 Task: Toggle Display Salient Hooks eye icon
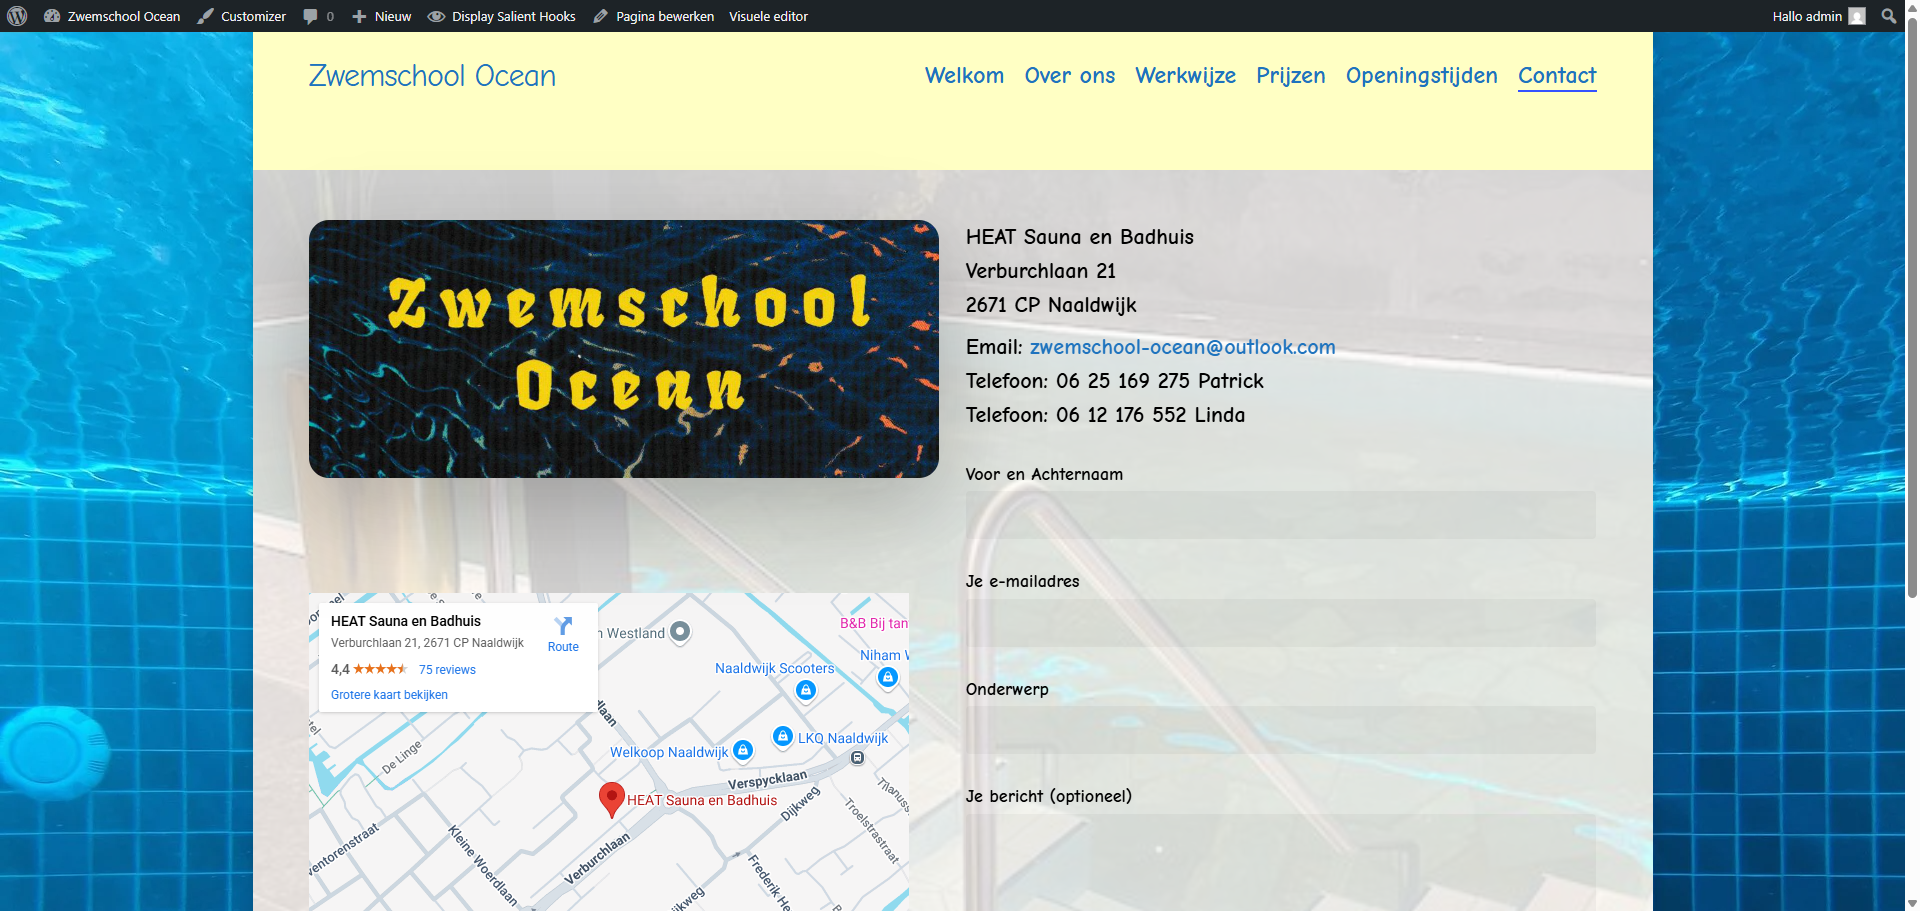[x=436, y=16]
